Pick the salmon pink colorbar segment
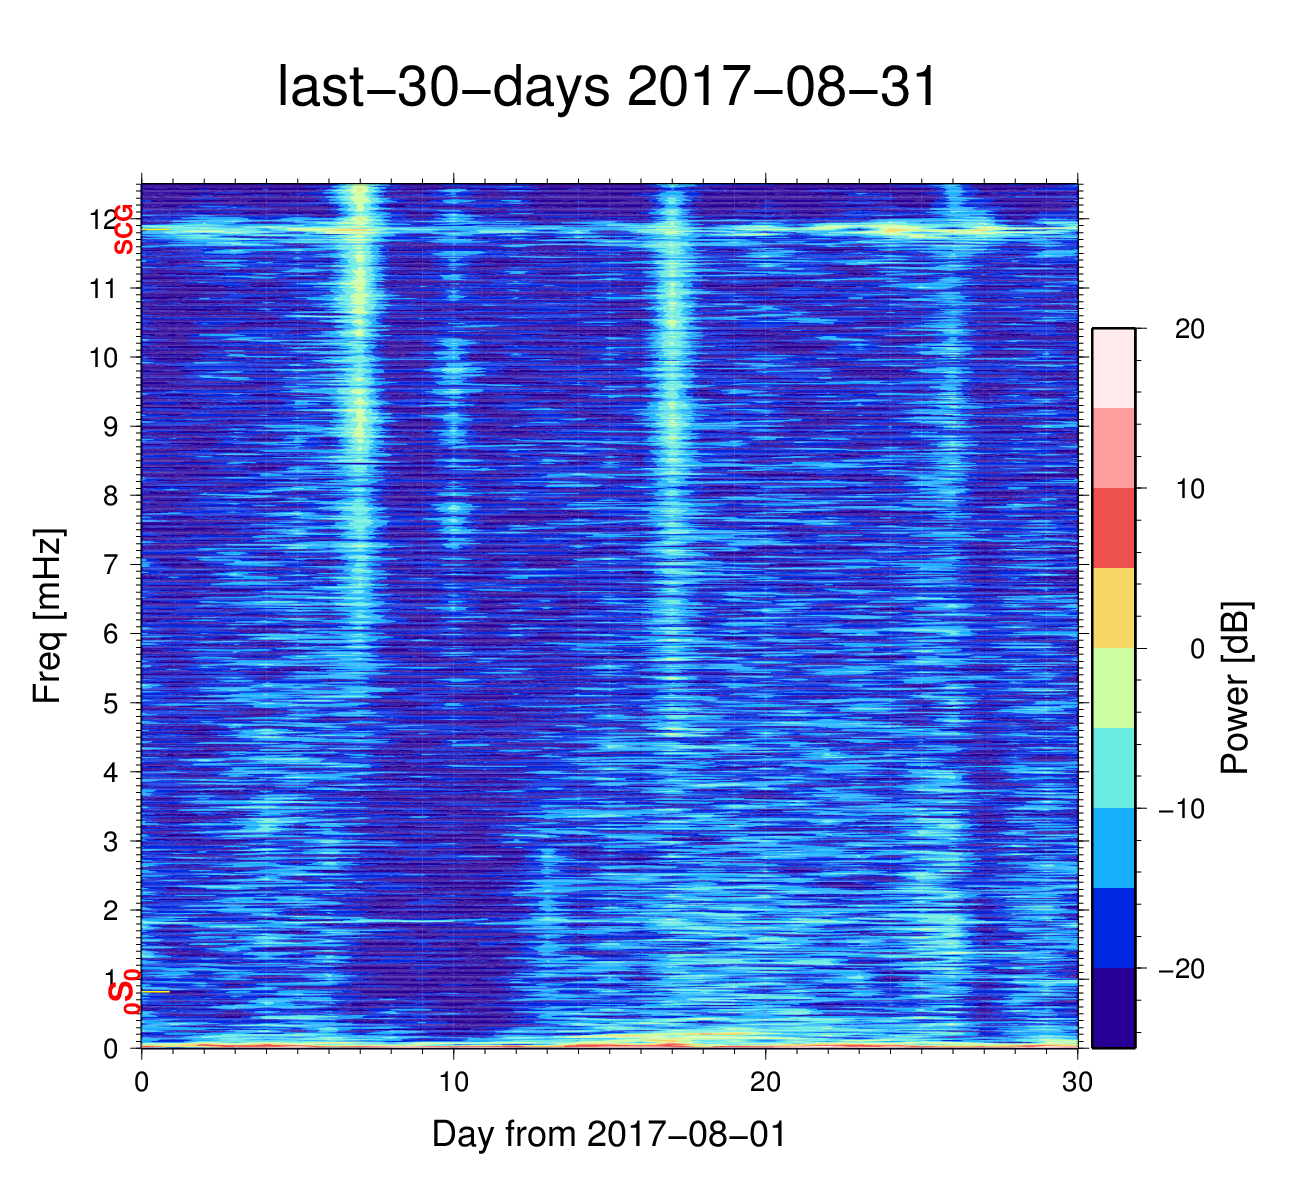 click(1113, 448)
